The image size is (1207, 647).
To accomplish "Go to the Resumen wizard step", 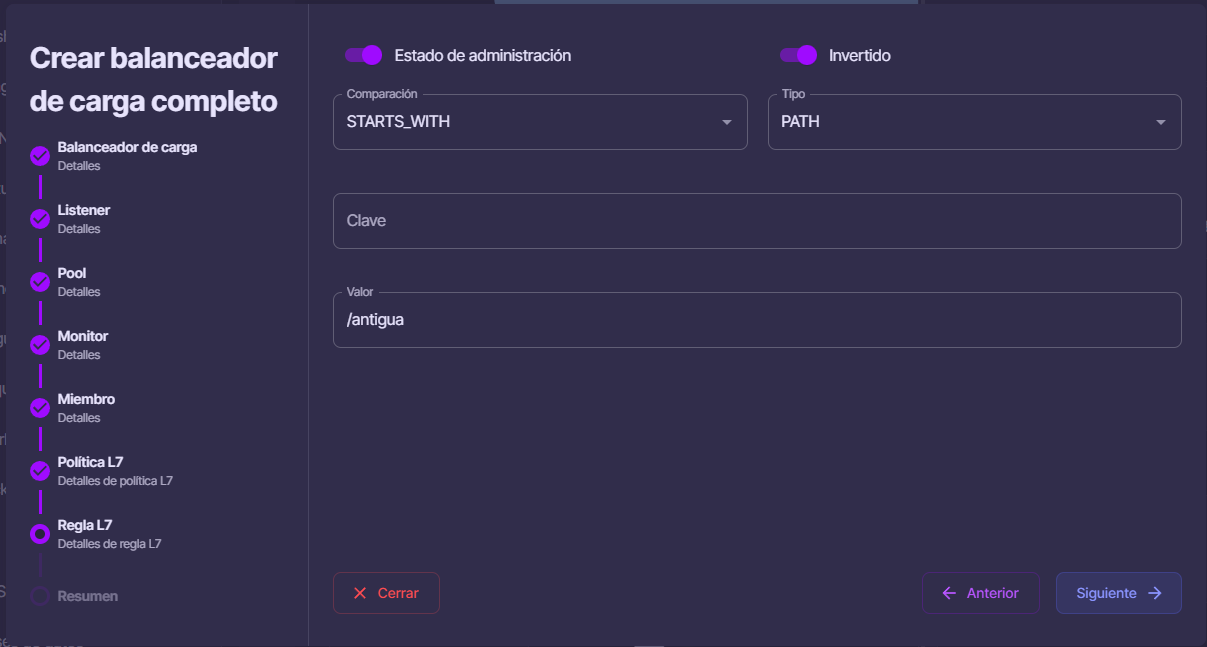I will (x=88, y=596).
